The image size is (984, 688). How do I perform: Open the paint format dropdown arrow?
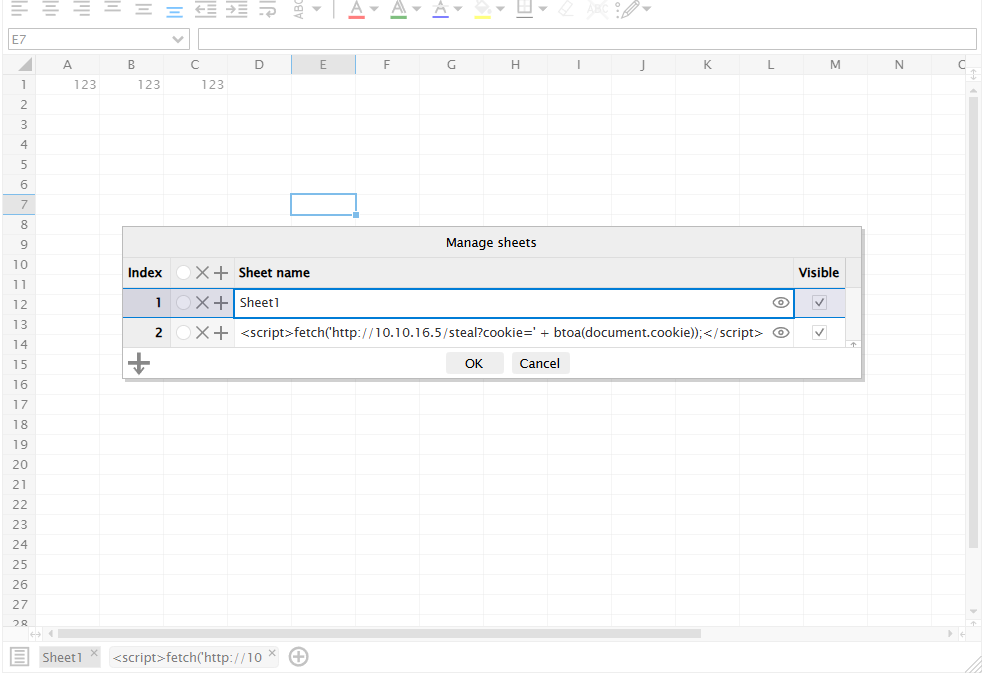pos(646,9)
